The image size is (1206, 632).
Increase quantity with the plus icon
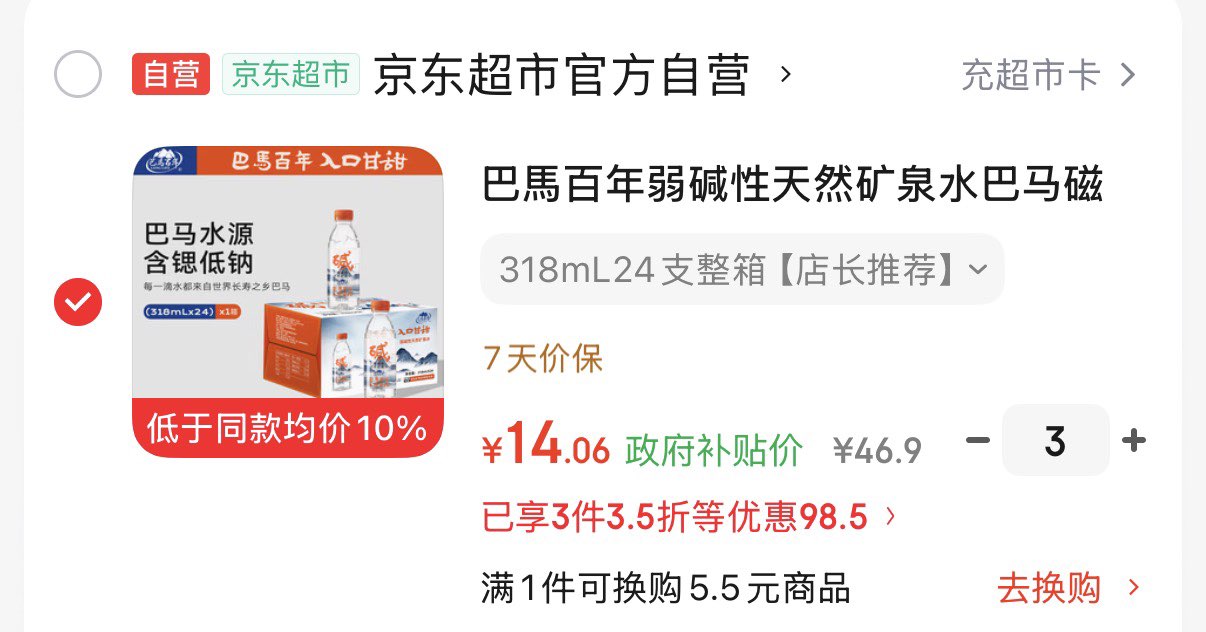tap(1133, 440)
